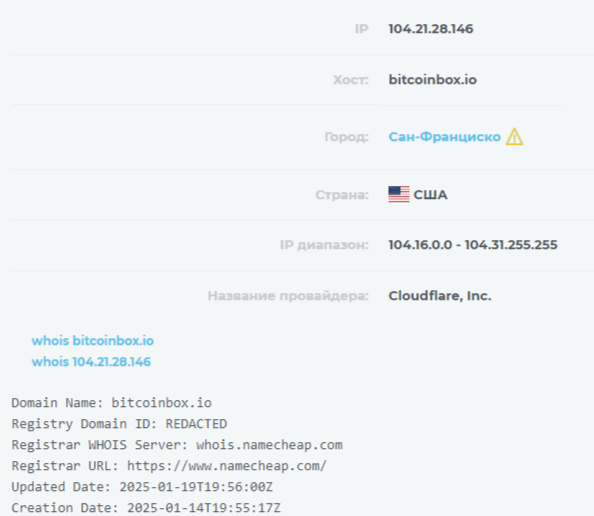The height and width of the screenshot is (516, 594).
Task: Click the provider name Cloudflare, Inc.
Action: 440,296
